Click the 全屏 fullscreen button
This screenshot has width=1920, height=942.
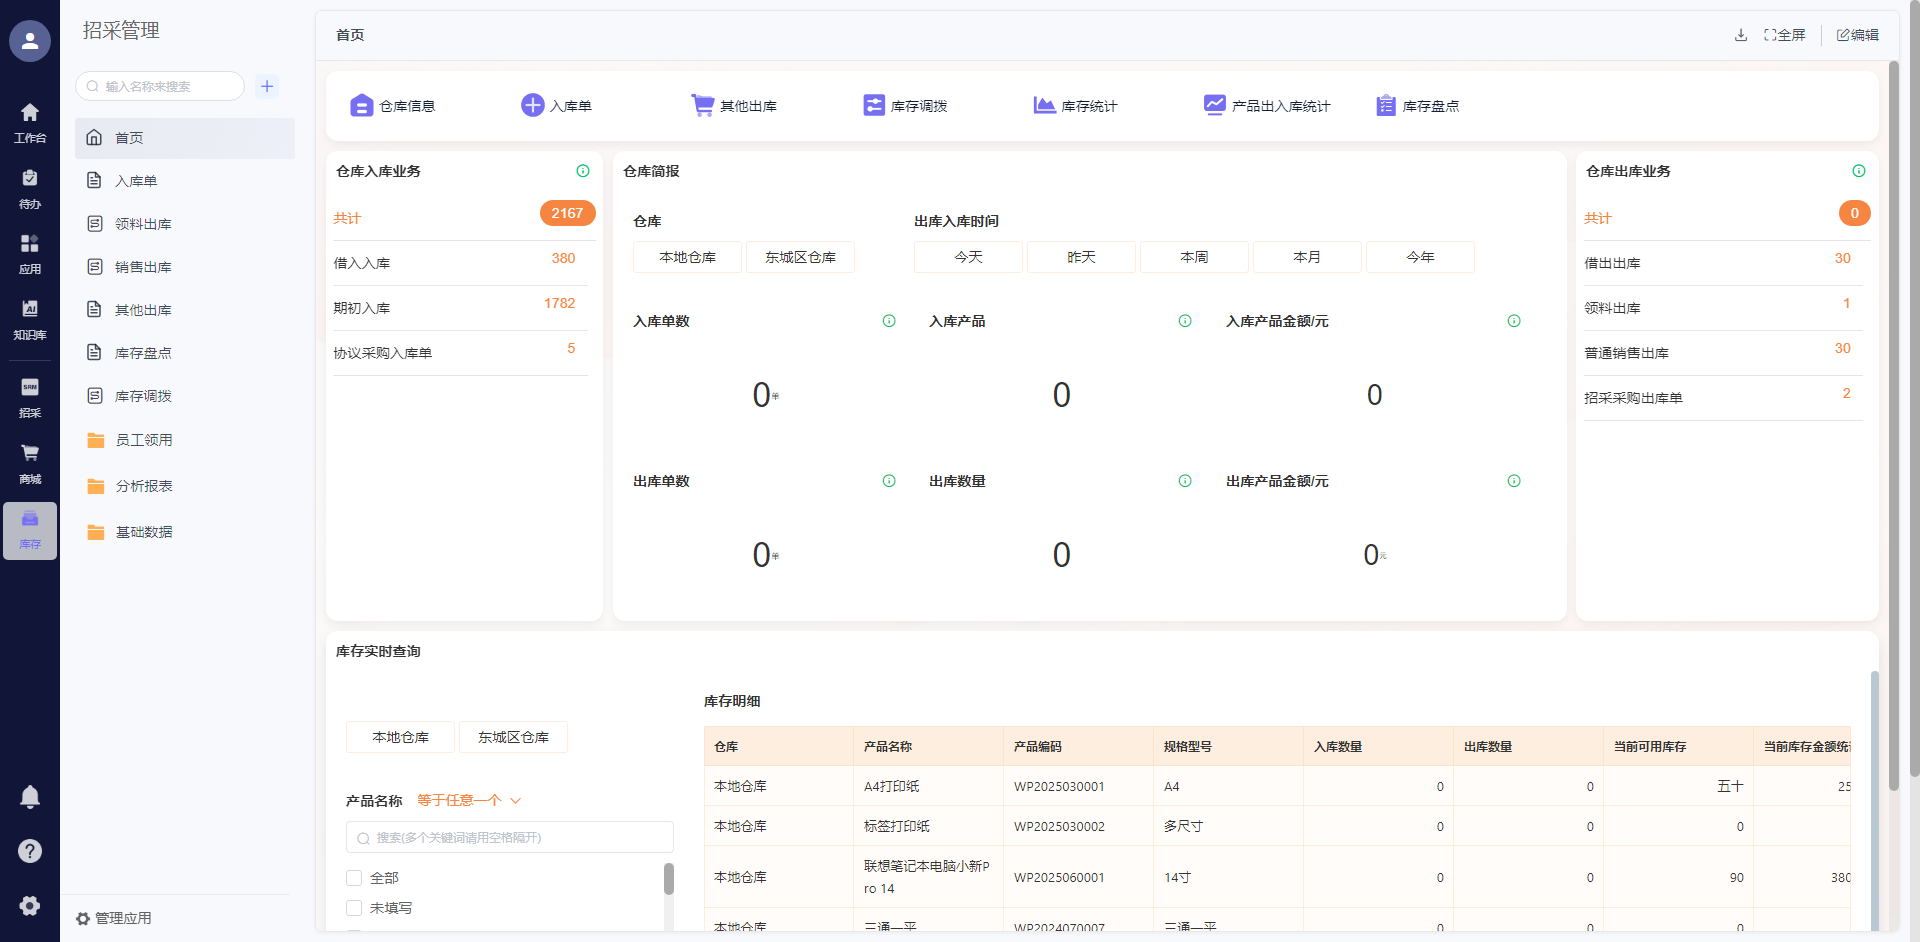click(1785, 35)
